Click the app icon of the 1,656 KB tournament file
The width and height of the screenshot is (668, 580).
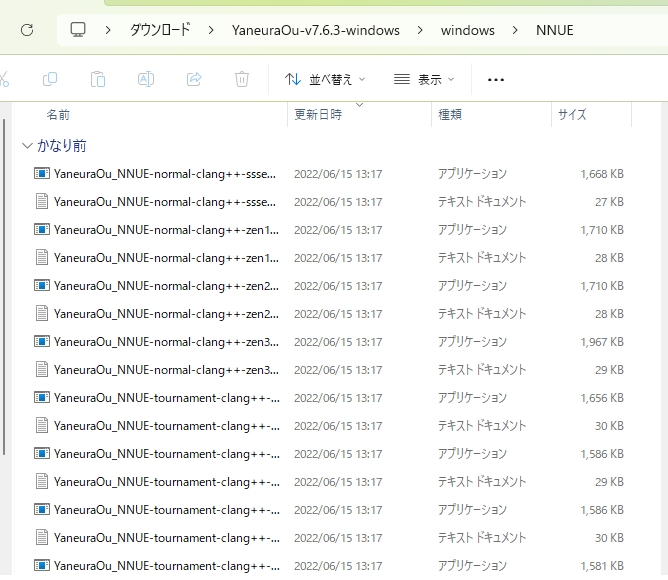coord(42,398)
